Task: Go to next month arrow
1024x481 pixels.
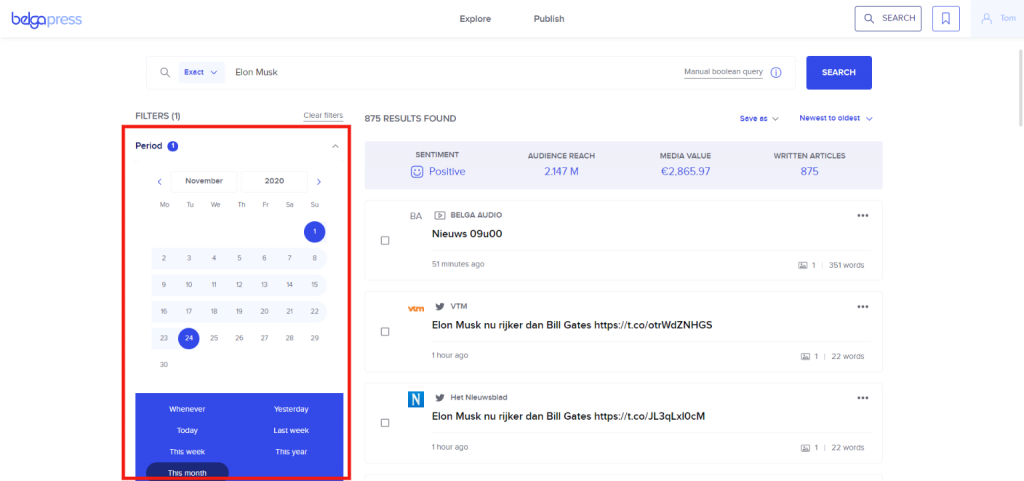Action: point(319,181)
